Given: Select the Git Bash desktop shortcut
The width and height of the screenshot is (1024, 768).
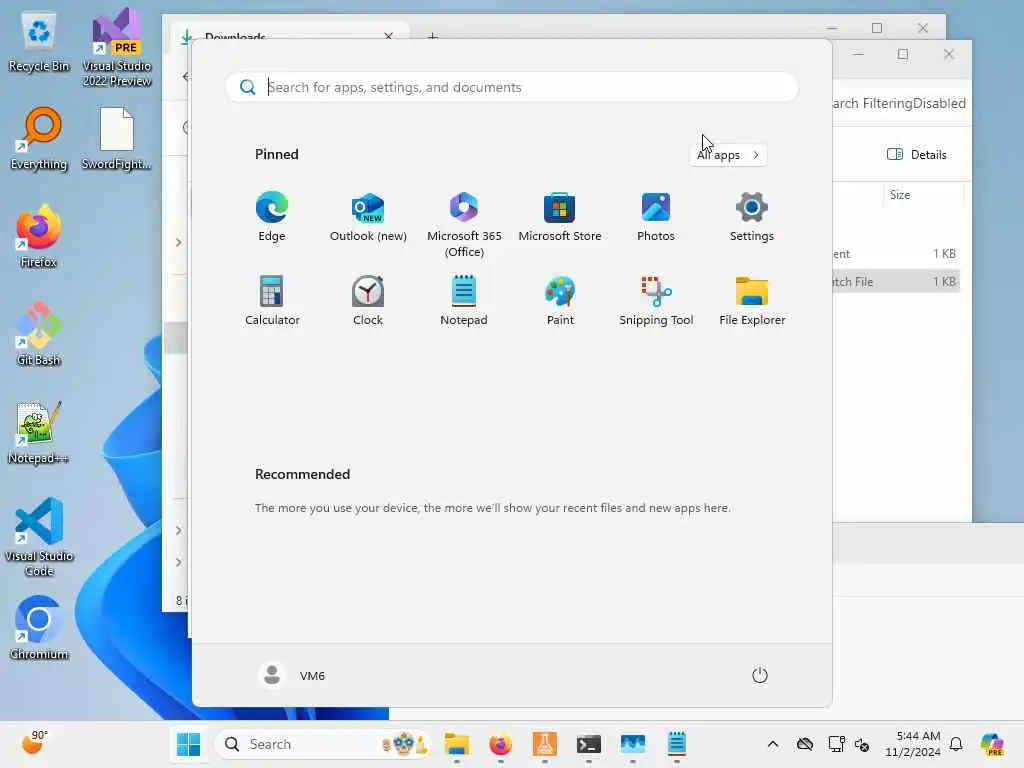Looking at the screenshot, I should point(39,334).
